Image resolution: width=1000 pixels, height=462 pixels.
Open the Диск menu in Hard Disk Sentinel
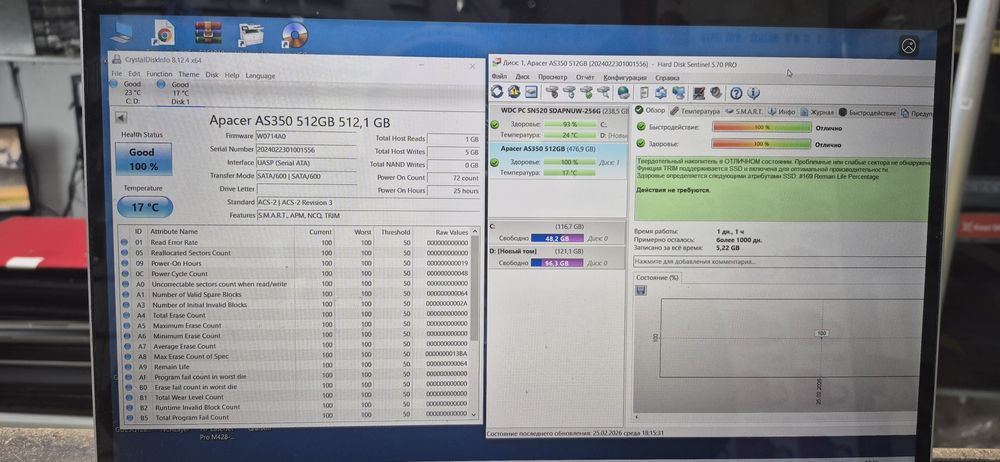[522, 77]
